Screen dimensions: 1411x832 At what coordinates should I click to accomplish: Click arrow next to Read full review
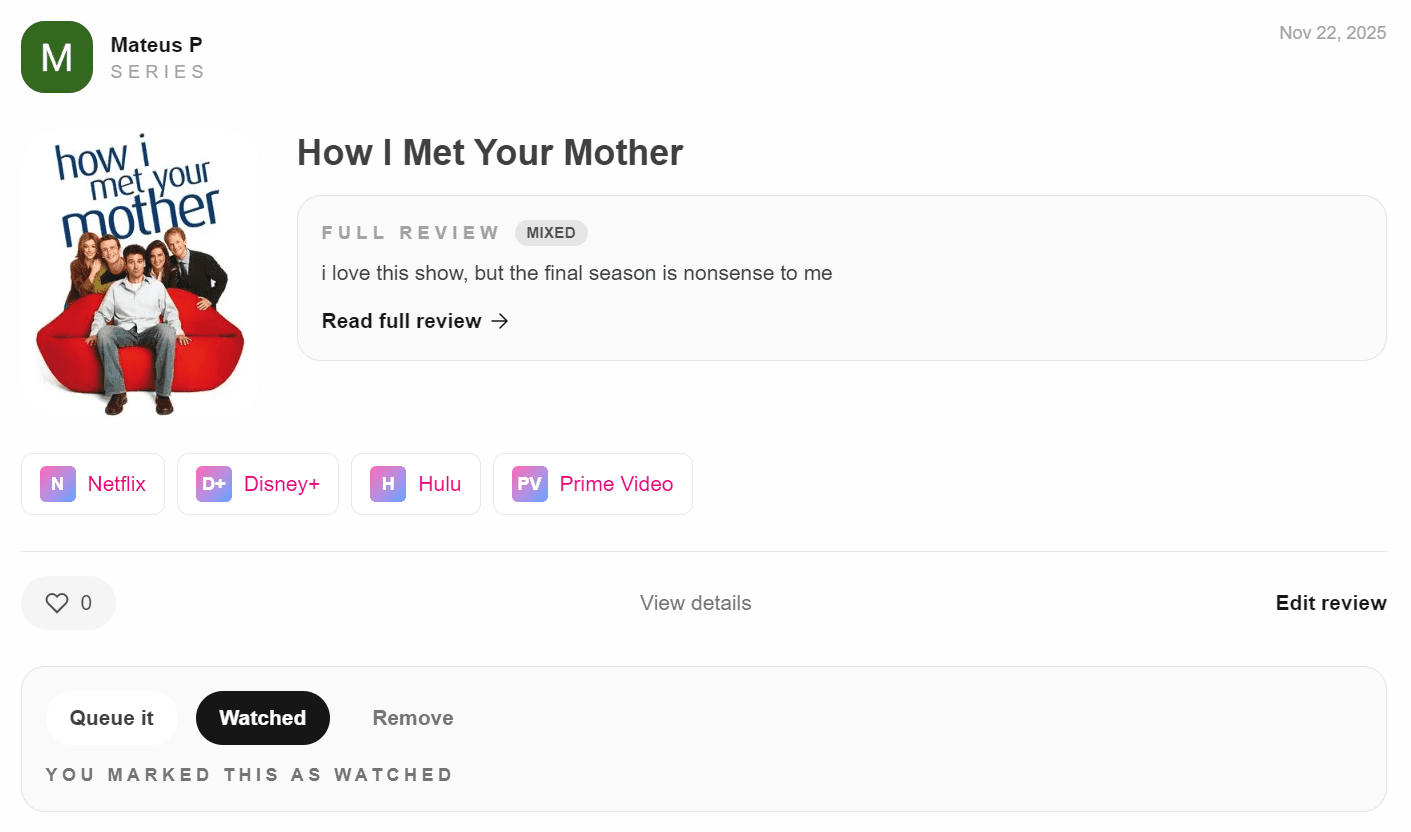pos(501,321)
